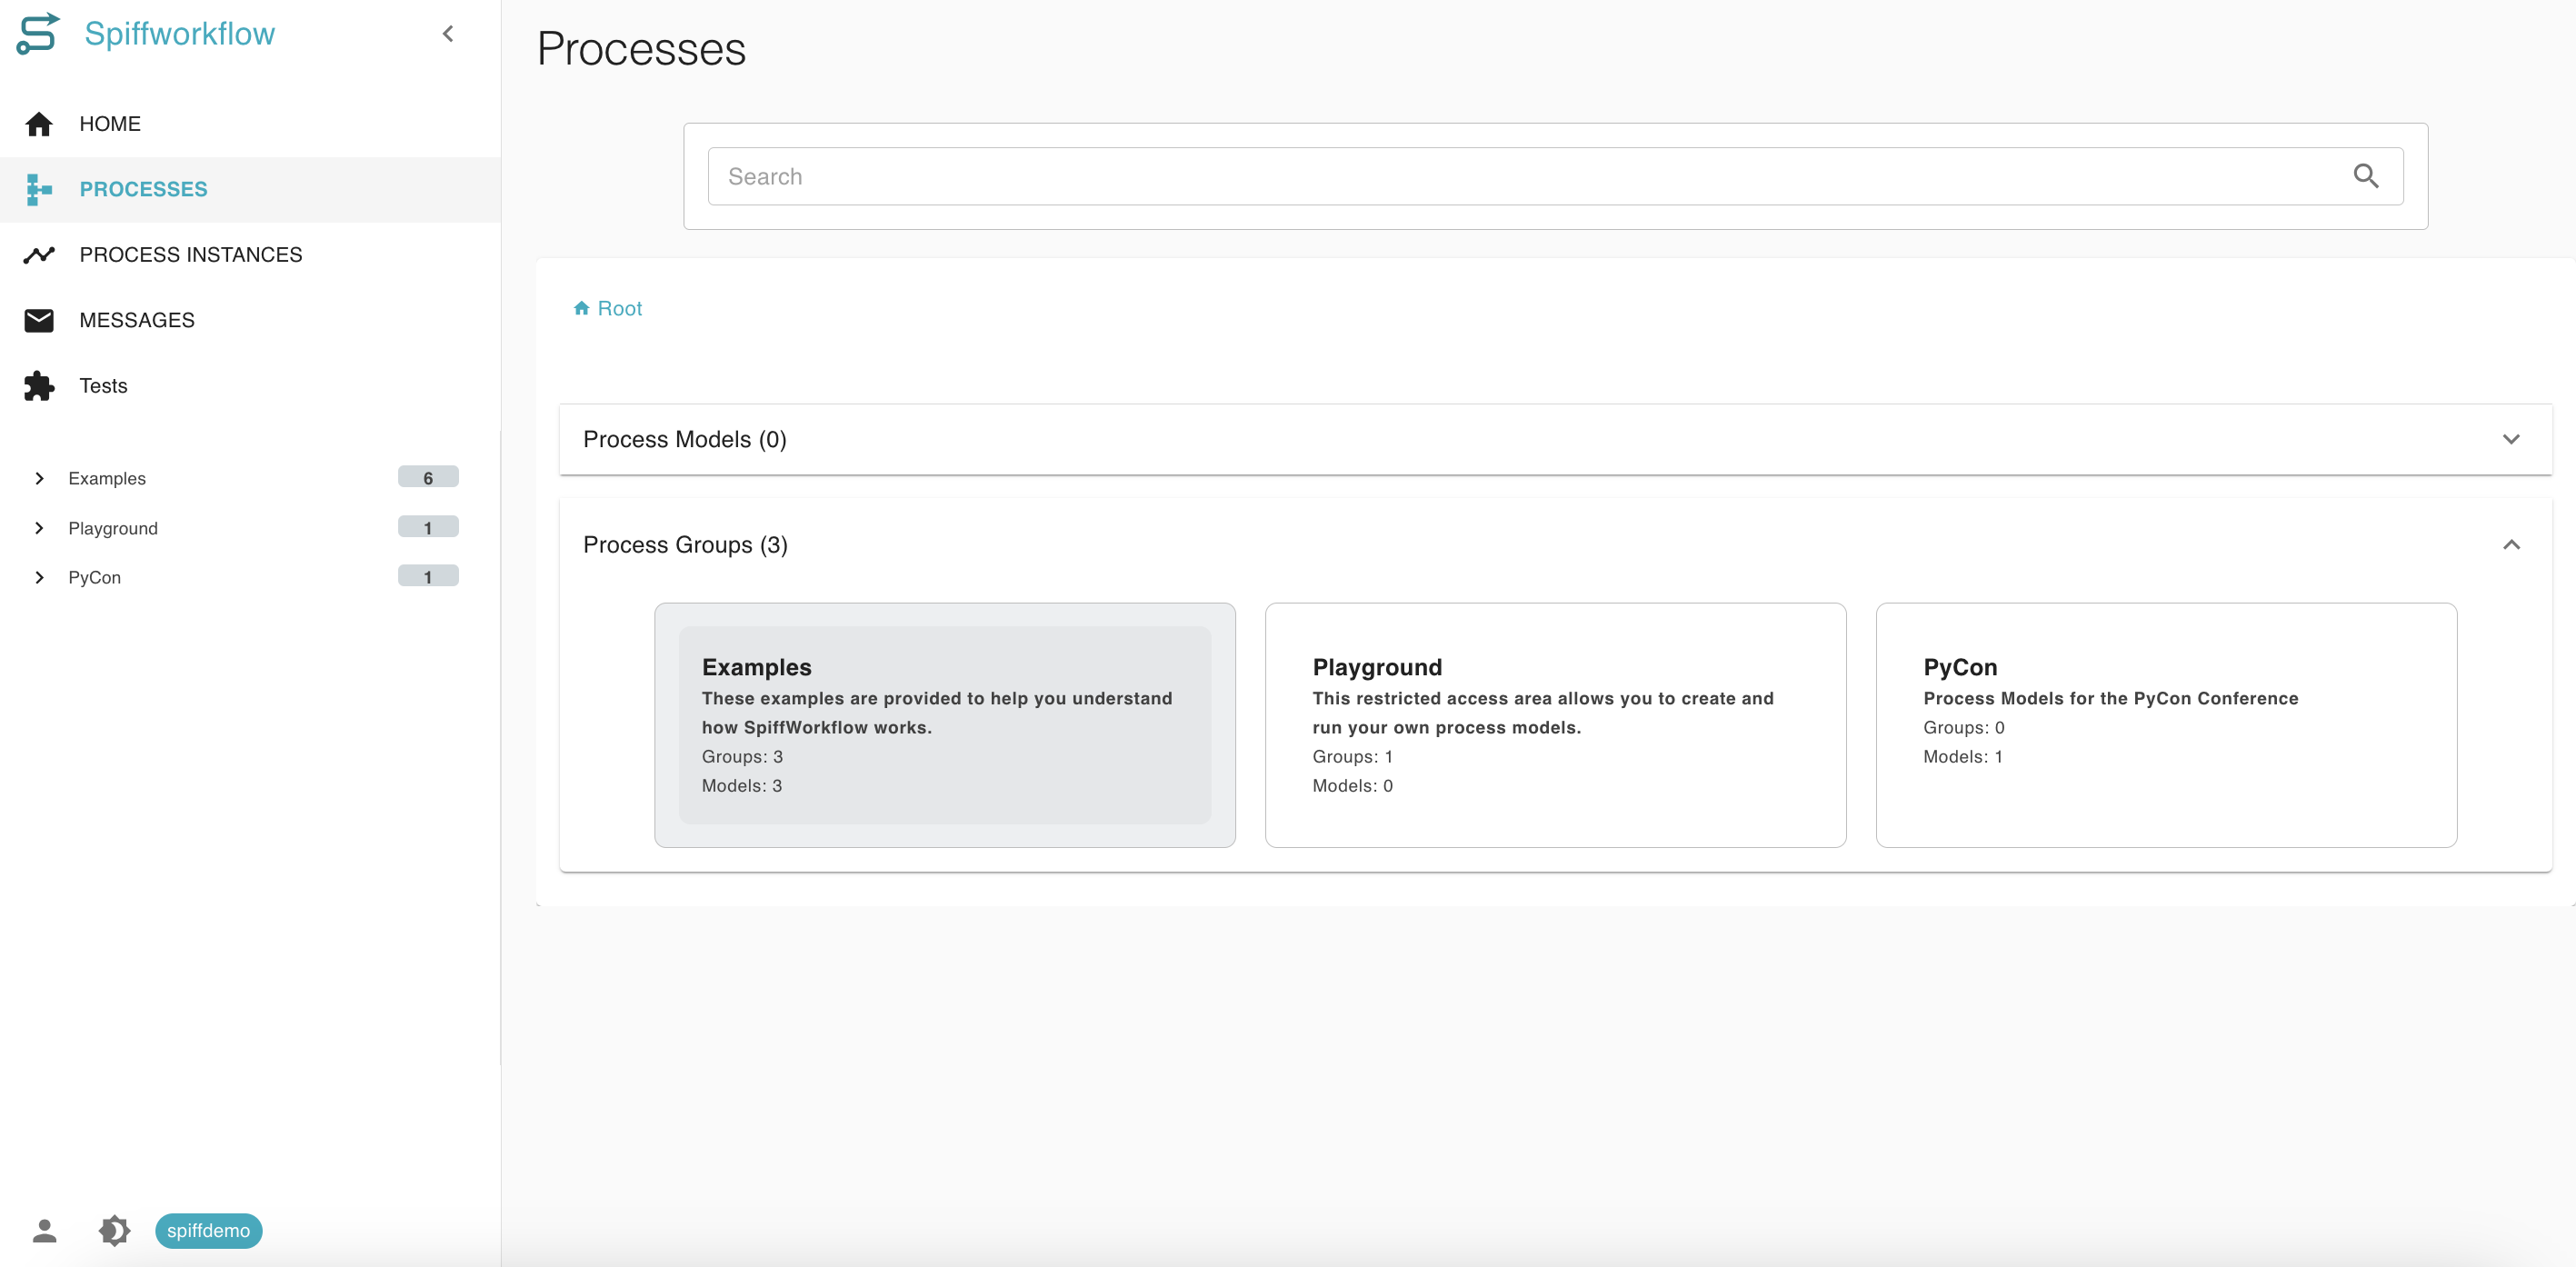Select PROCESSES in the sidebar
Screen dimensions: 2576x1267
[x=250, y=189]
